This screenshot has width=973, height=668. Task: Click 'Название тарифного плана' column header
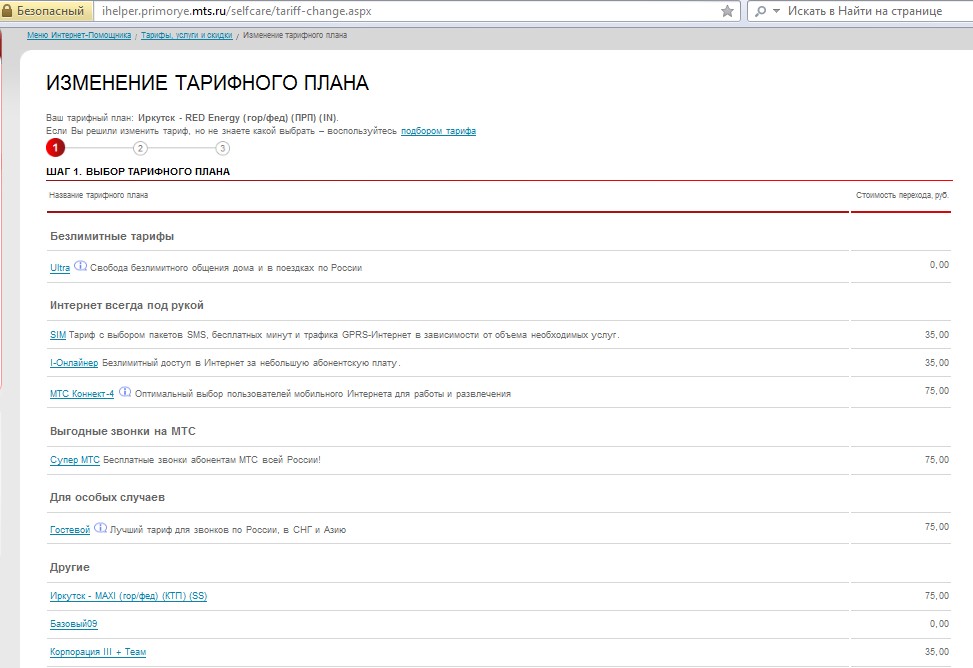tap(99, 195)
